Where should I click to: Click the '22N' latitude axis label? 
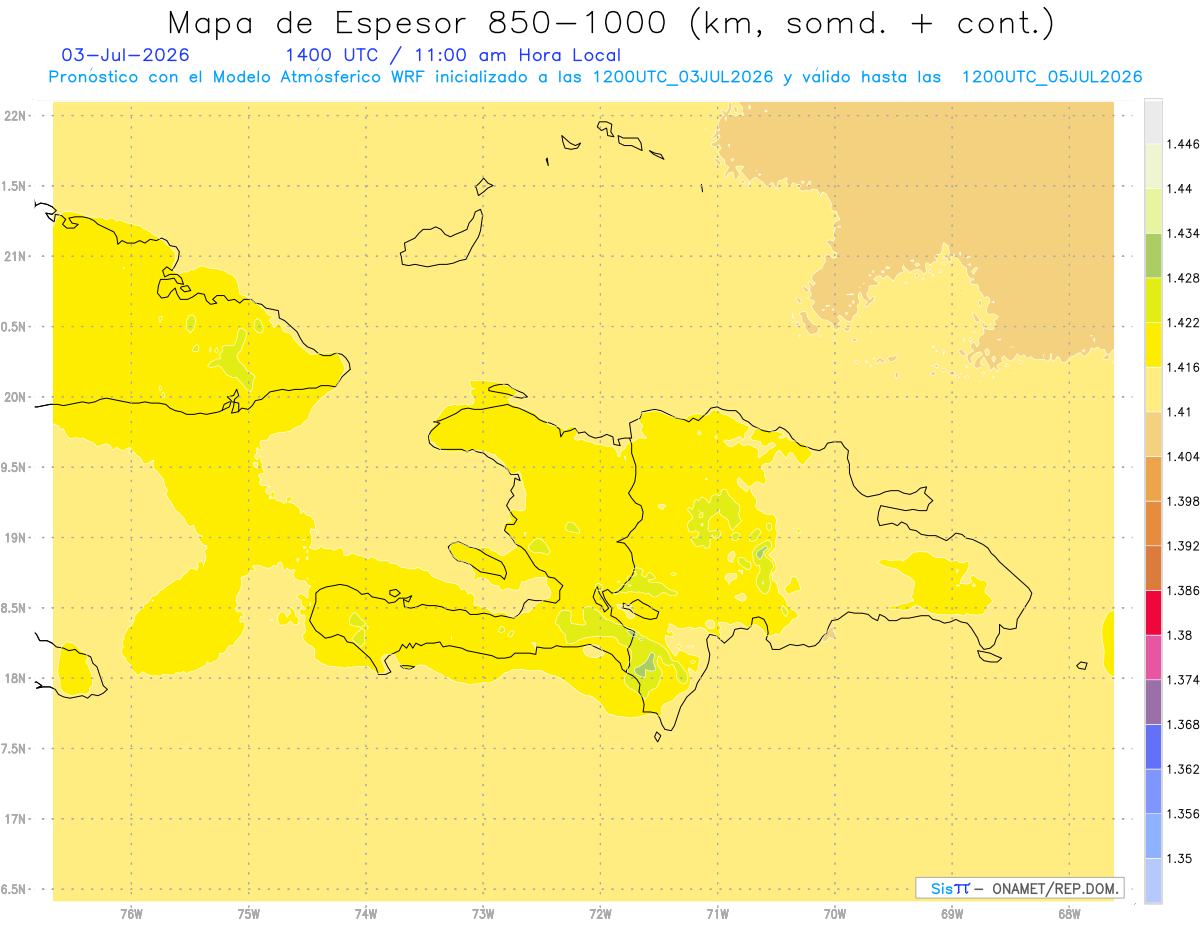click(x=15, y=115)
